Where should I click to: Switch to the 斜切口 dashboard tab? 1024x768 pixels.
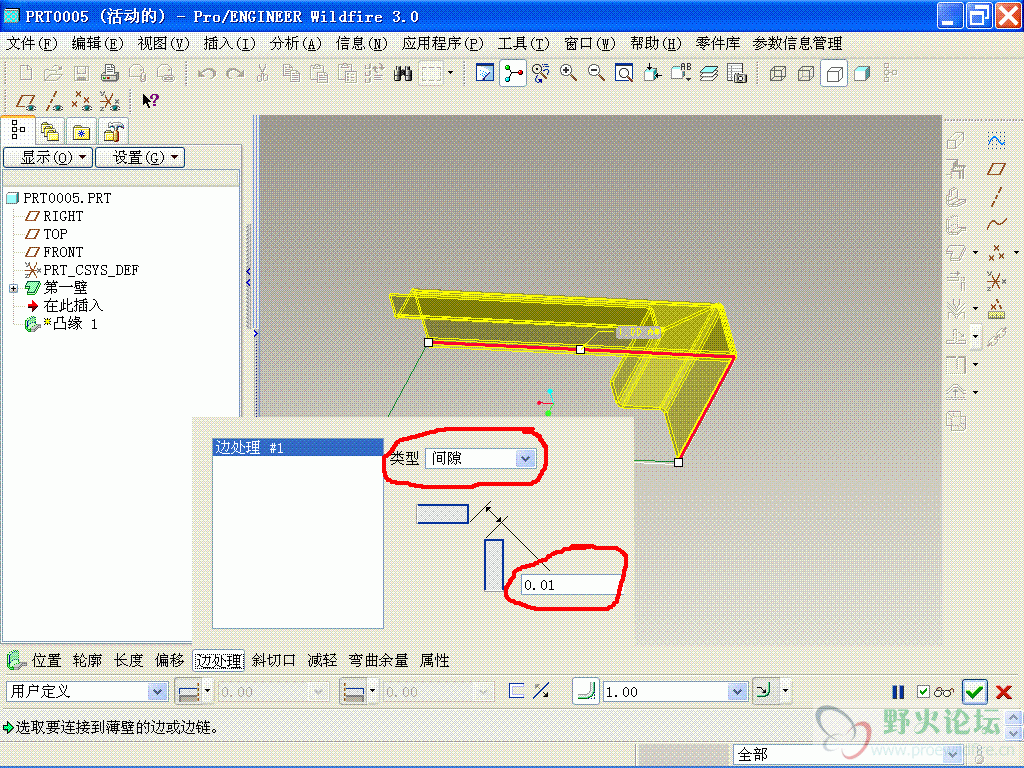click(274, 661)
